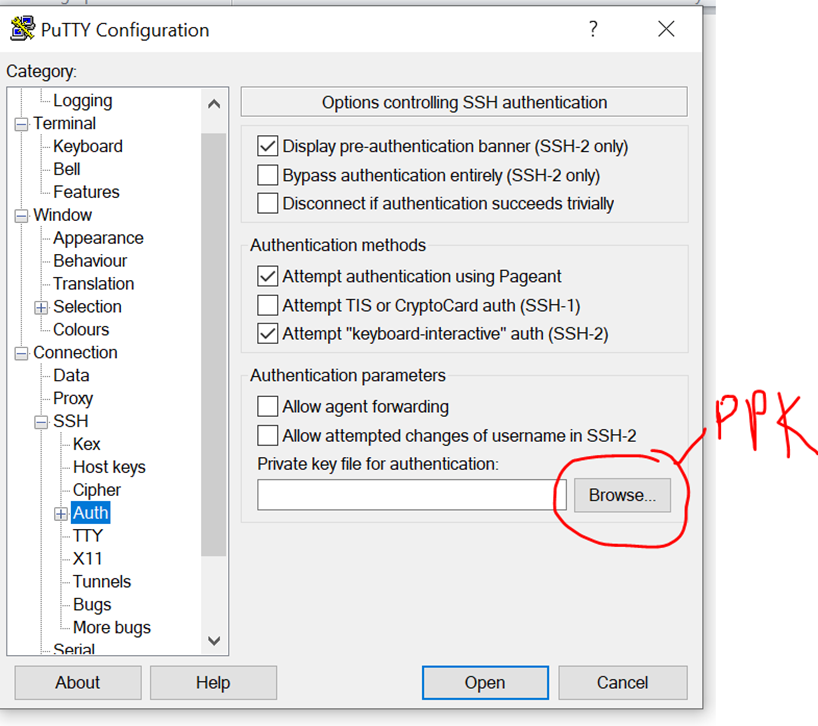Screen dimensions: 818x726
Task: Collapse the Connection tree node
Action: click(x=21, y=354)
